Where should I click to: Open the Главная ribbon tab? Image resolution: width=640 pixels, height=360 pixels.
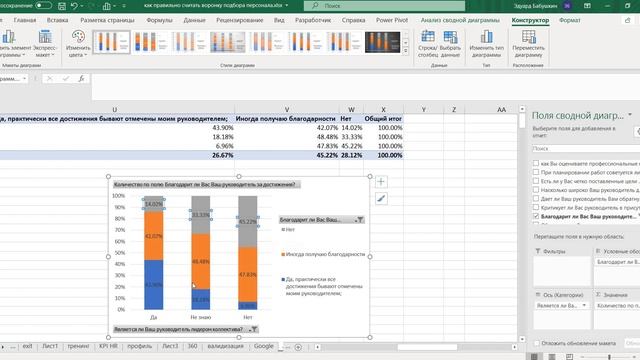tap(25, 20)
